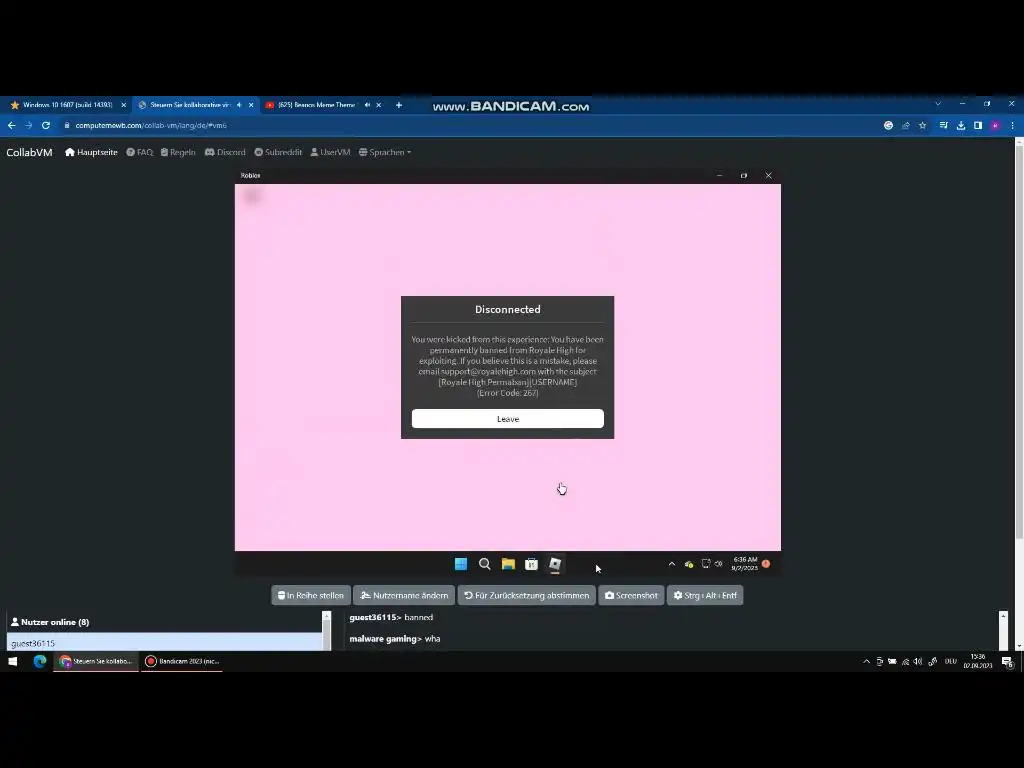Open Microsoft Edge from host taskbar
This screenshot has height=768, width=1024.
tap(40, 662)
